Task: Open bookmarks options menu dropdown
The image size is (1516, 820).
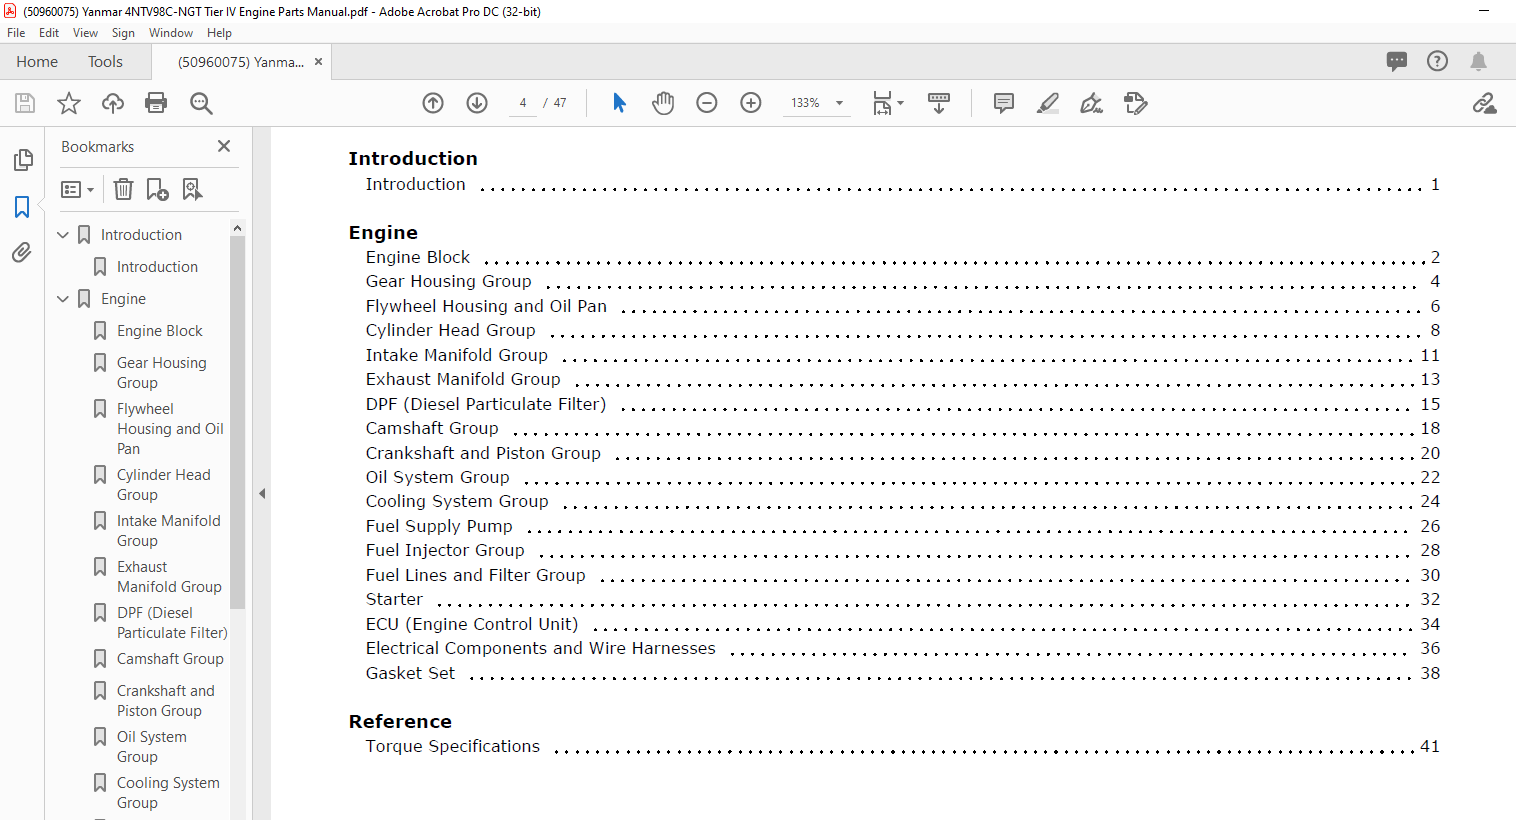Action: [78, 189]
